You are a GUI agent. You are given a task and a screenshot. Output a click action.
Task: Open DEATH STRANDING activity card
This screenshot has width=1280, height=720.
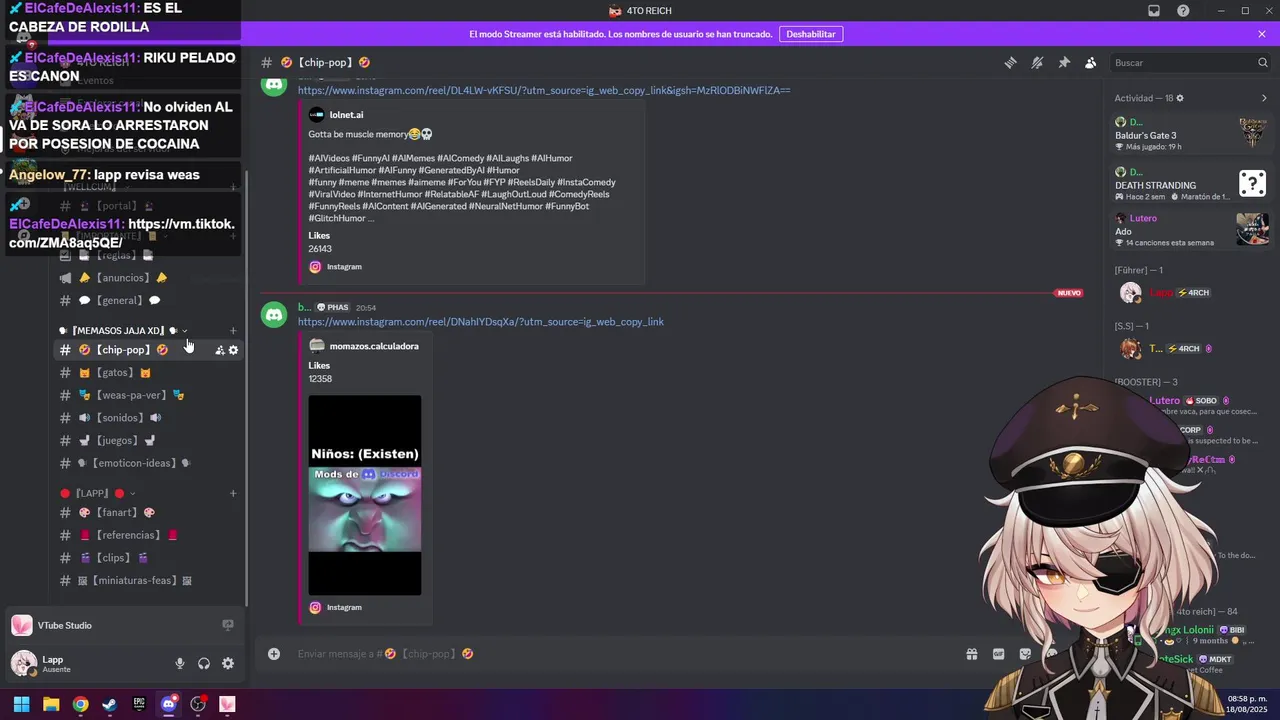[x=1191, y=184]
